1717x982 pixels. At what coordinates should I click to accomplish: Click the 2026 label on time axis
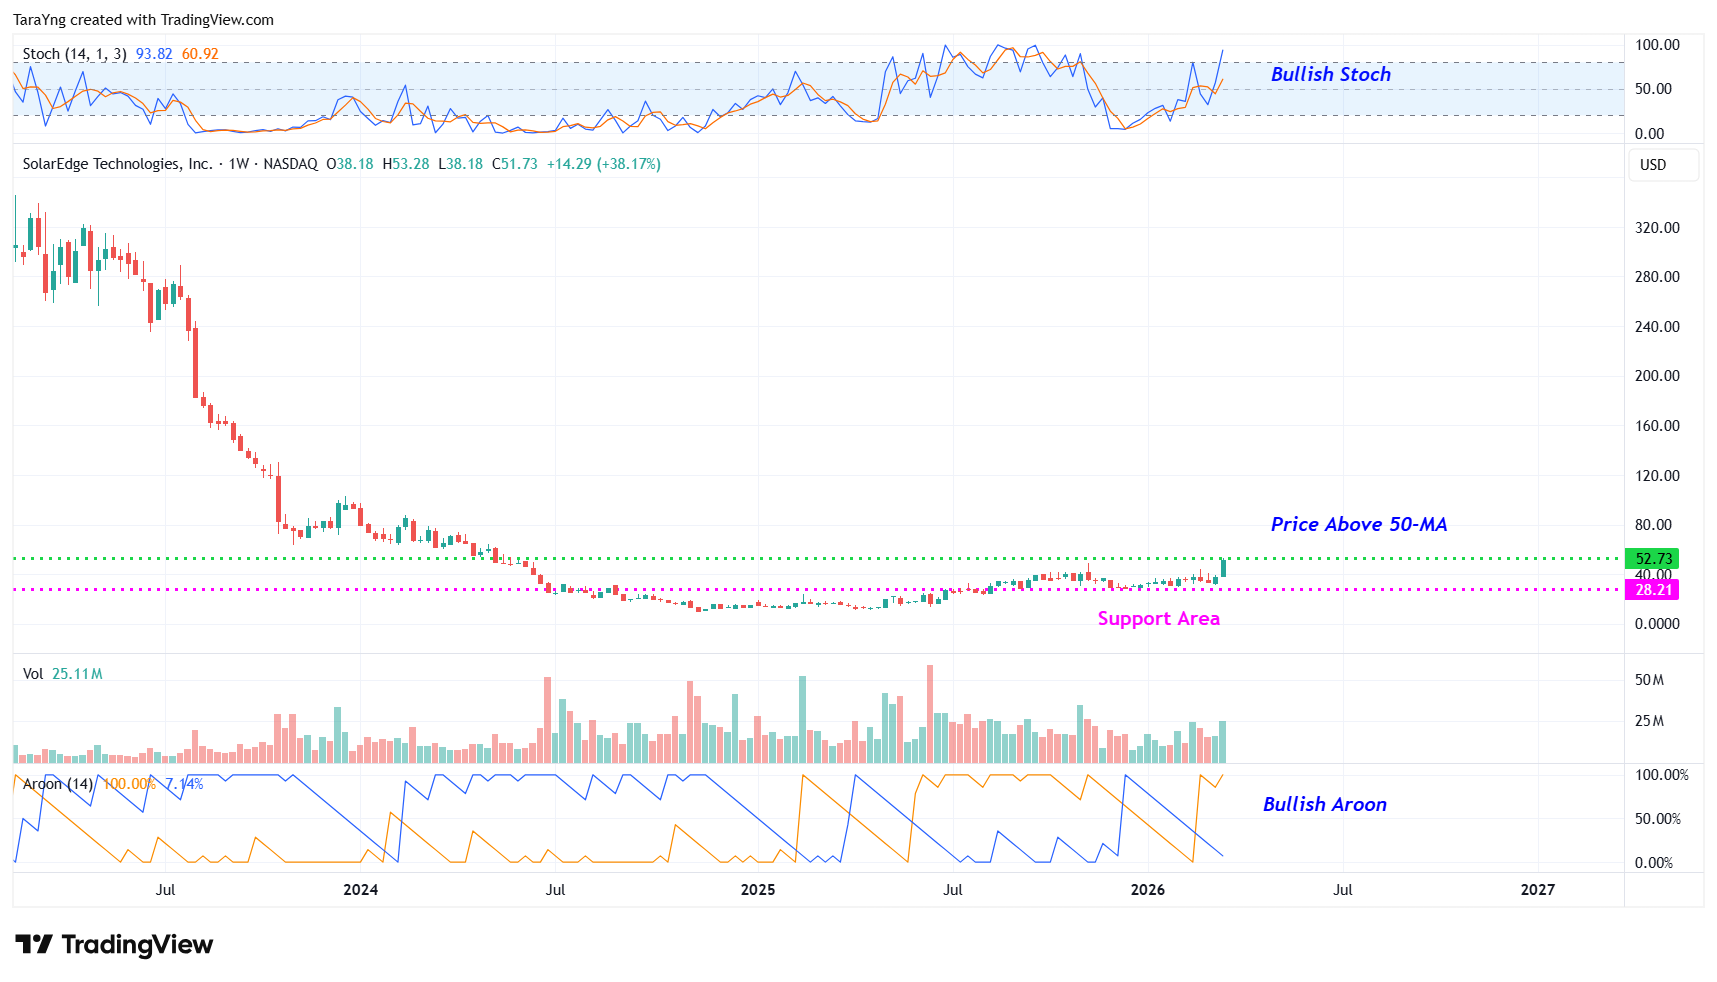[1147, 890]
